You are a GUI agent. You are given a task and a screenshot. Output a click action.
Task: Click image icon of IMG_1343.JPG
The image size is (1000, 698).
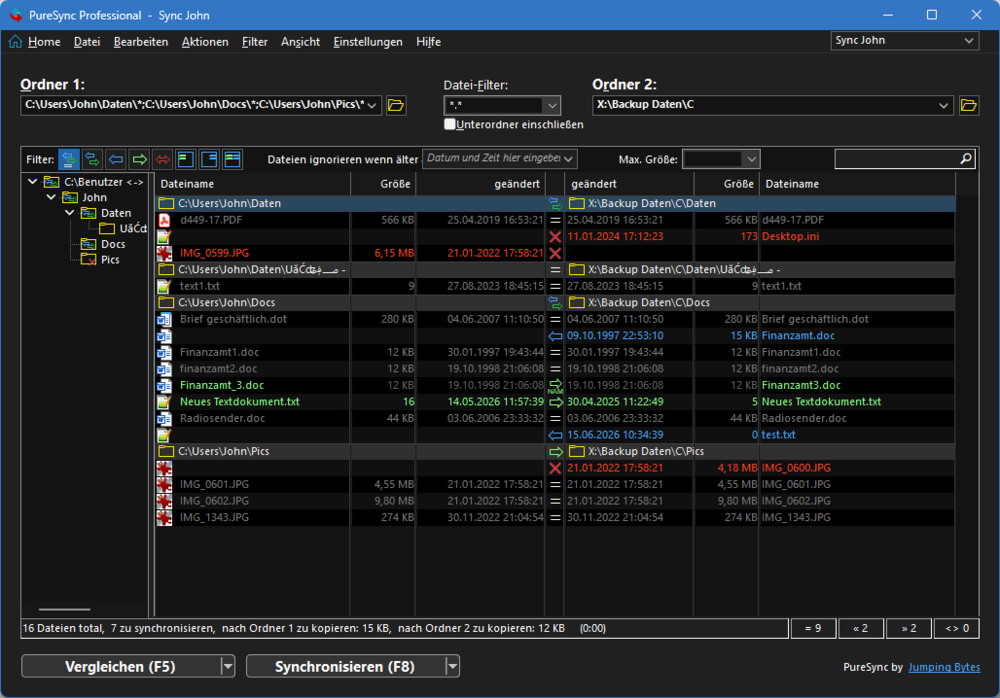click(165, 517)
